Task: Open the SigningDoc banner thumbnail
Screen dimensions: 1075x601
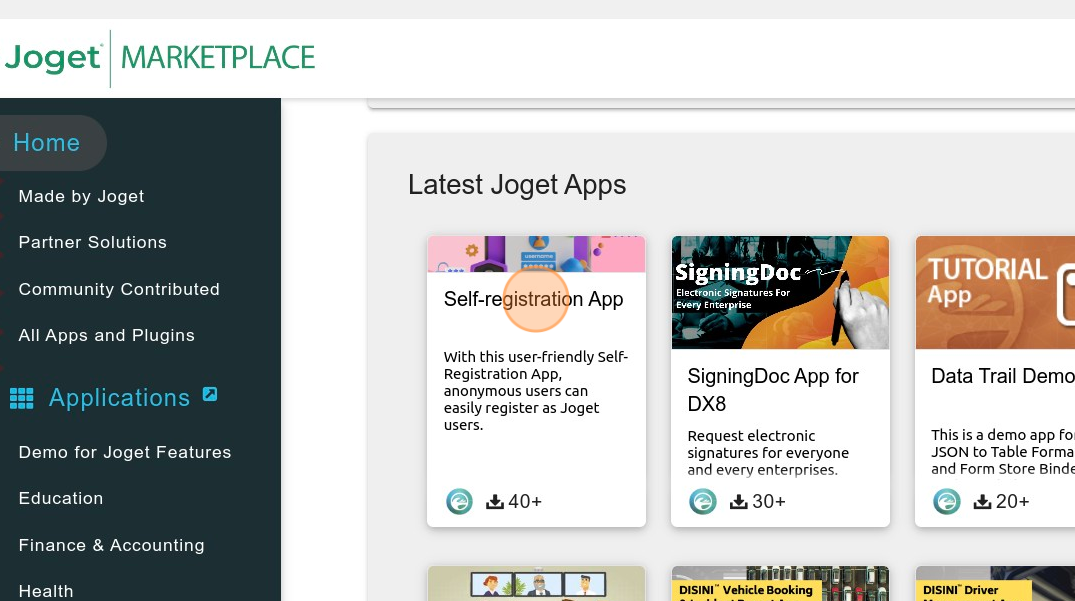Action: coord(780,293)
